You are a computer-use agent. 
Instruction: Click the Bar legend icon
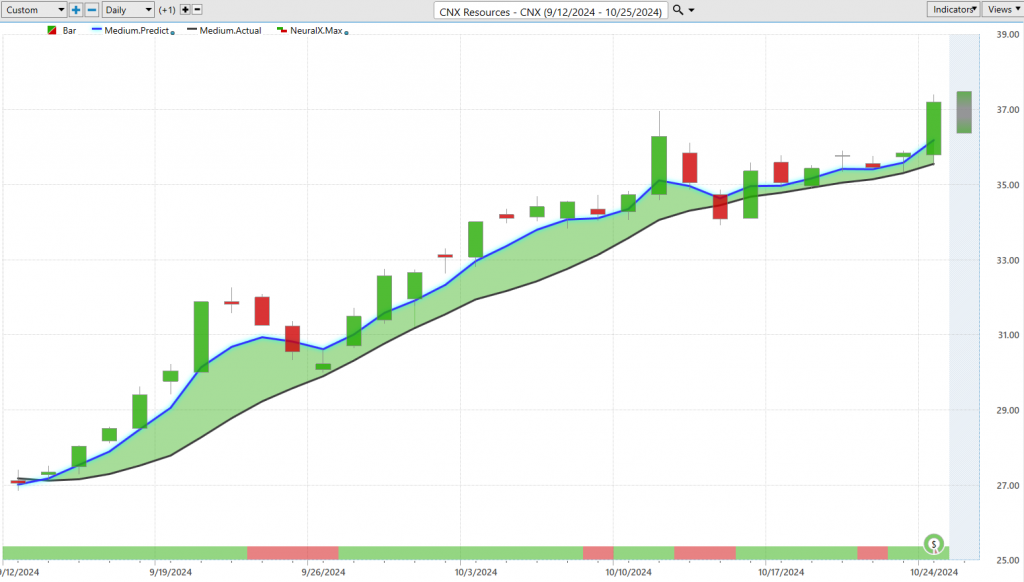[52, 31]
